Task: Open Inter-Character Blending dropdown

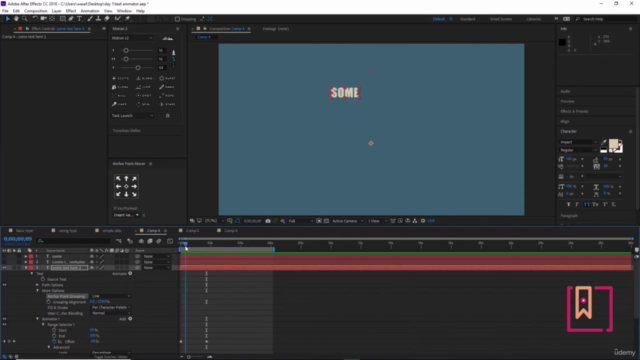Action: (x=111, y=313)
